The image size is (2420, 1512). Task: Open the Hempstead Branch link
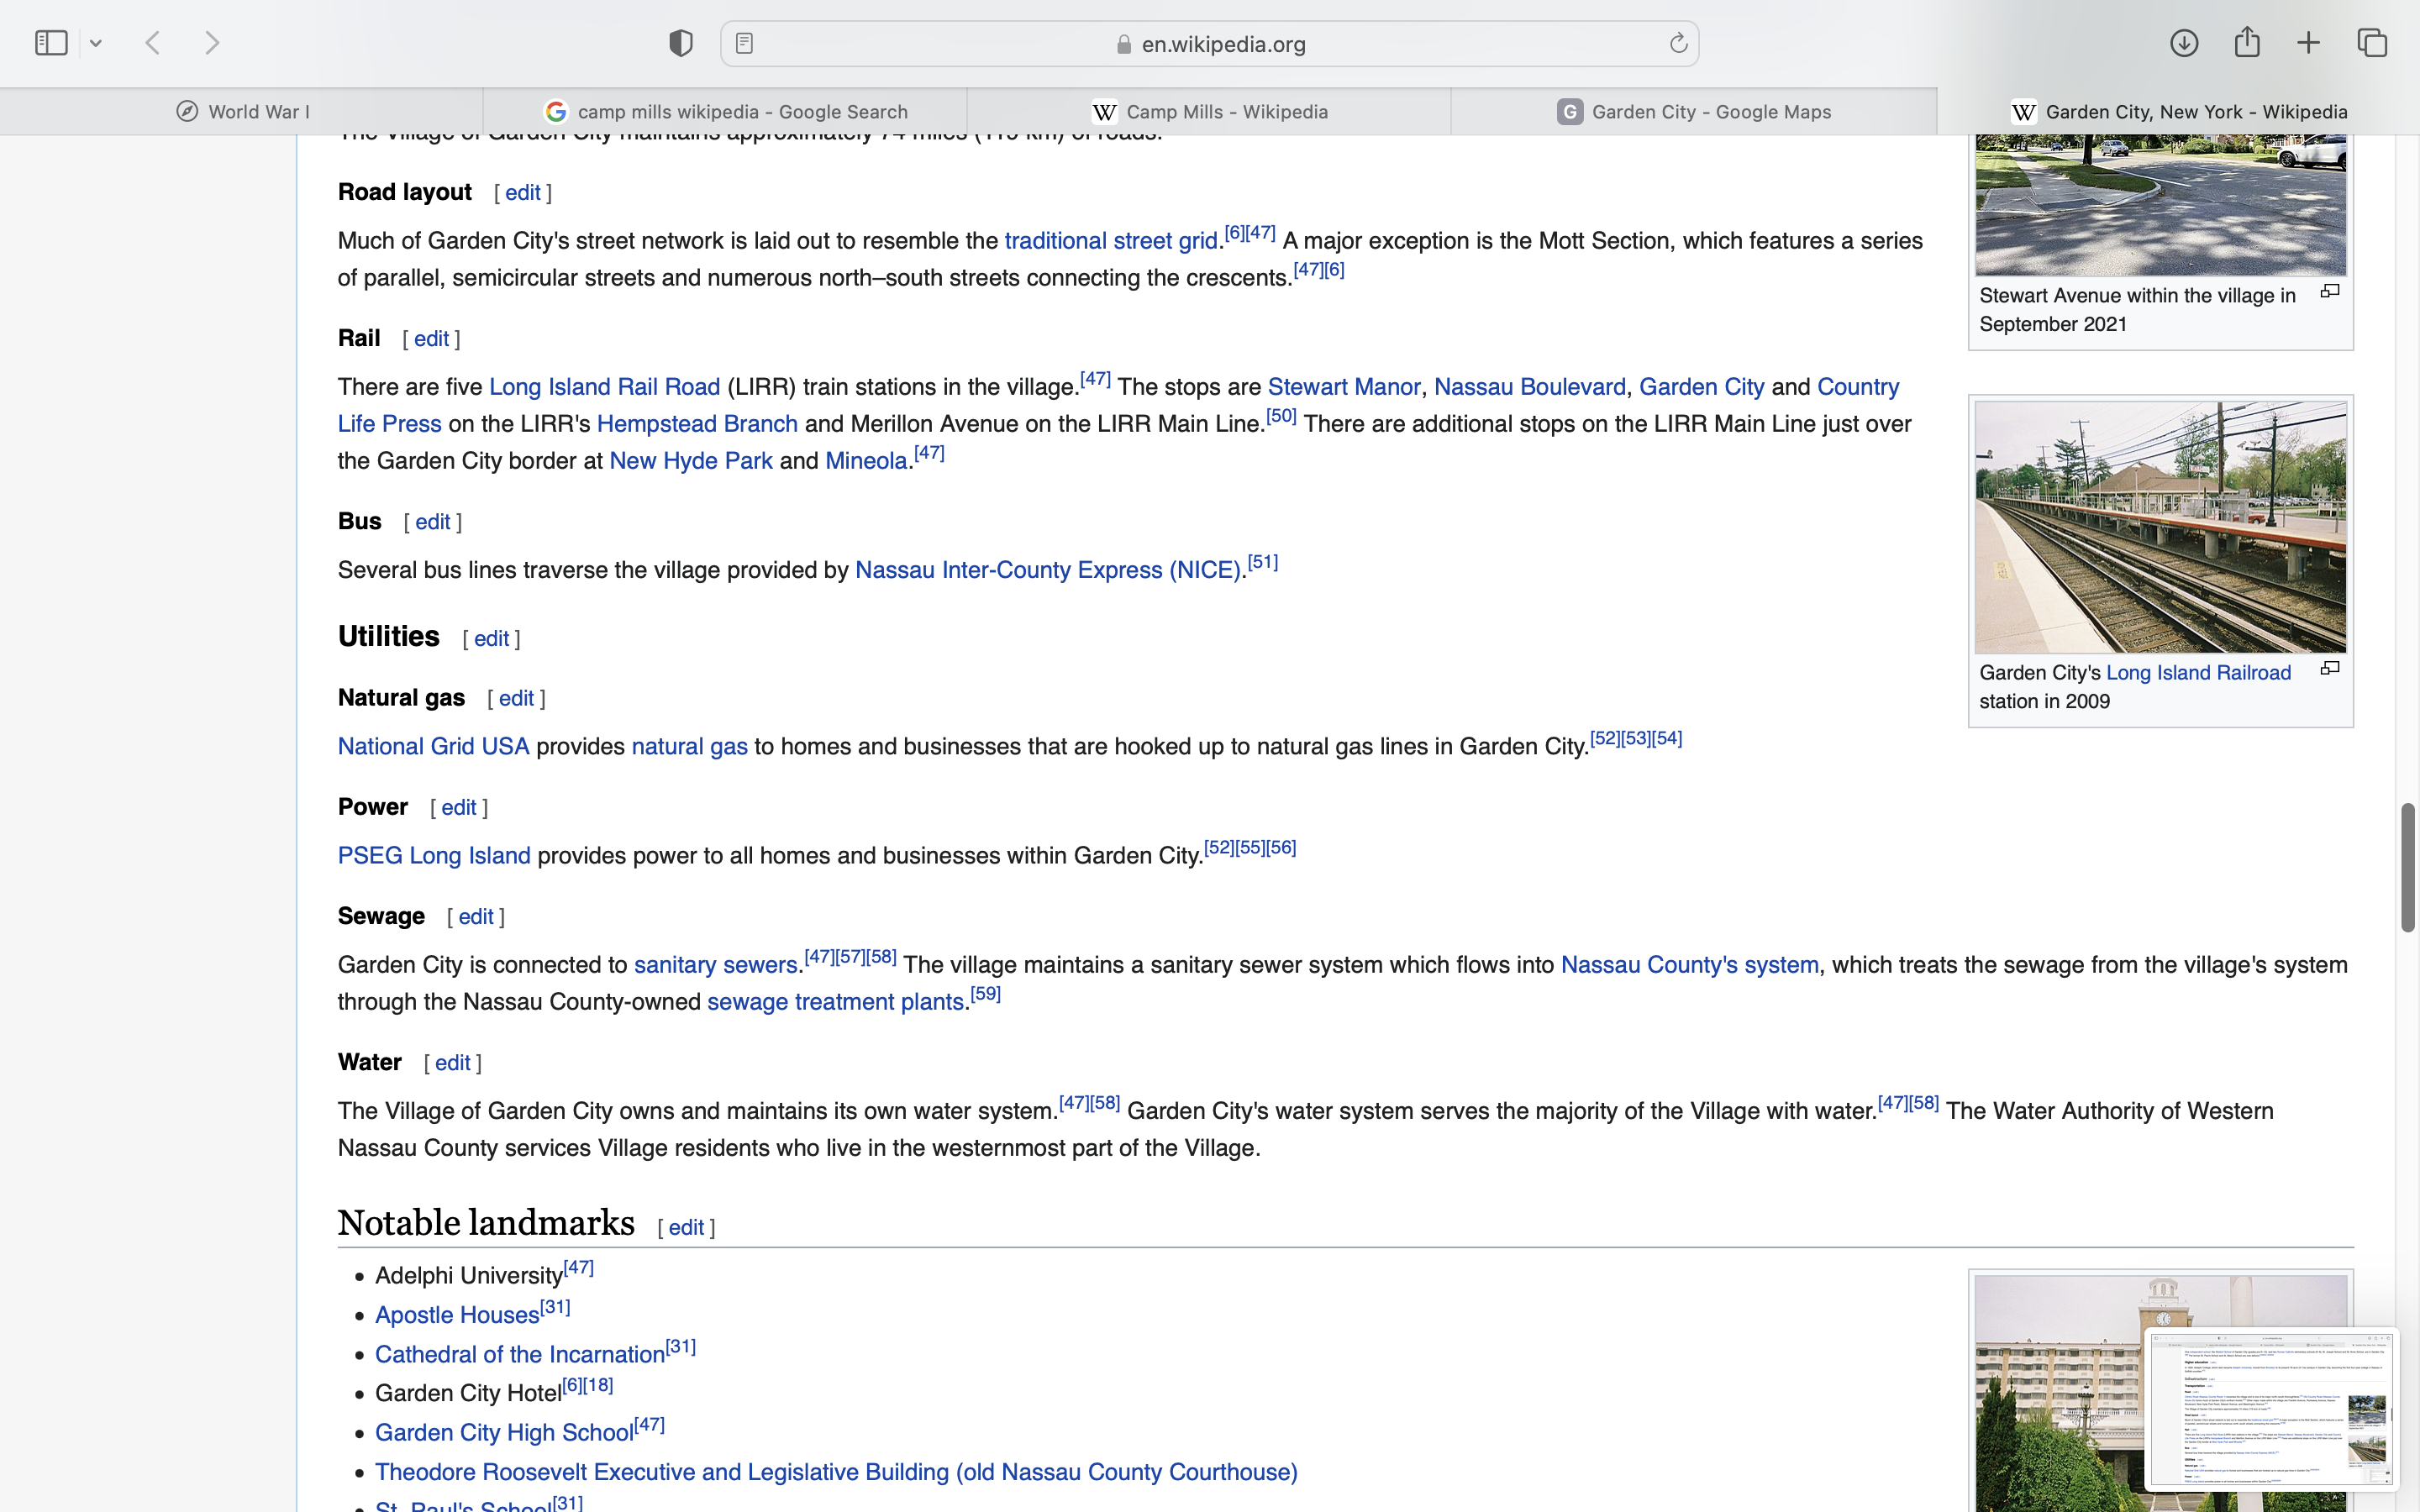pos(697,424)
